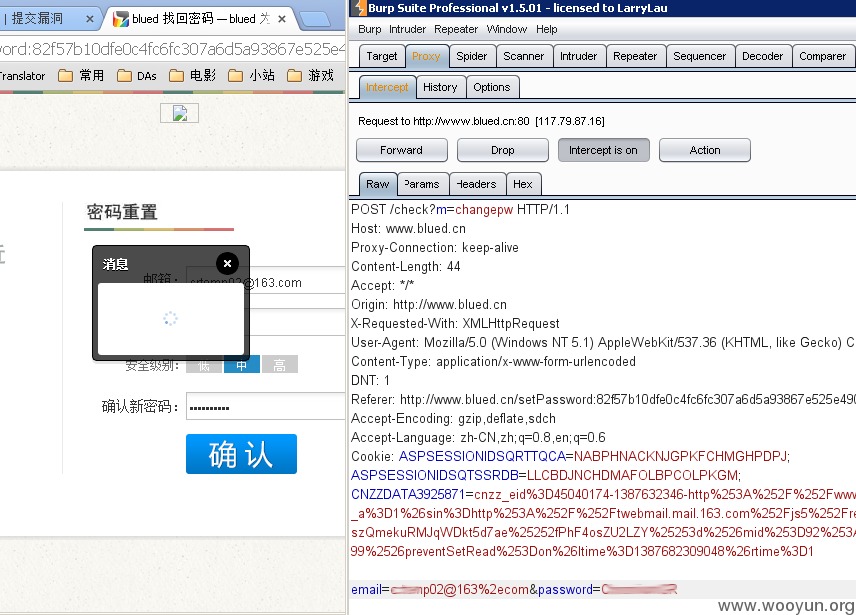Viewport: 856px width, 615px height.
Task: Open the Burp menu
Action: pos(370,29)
